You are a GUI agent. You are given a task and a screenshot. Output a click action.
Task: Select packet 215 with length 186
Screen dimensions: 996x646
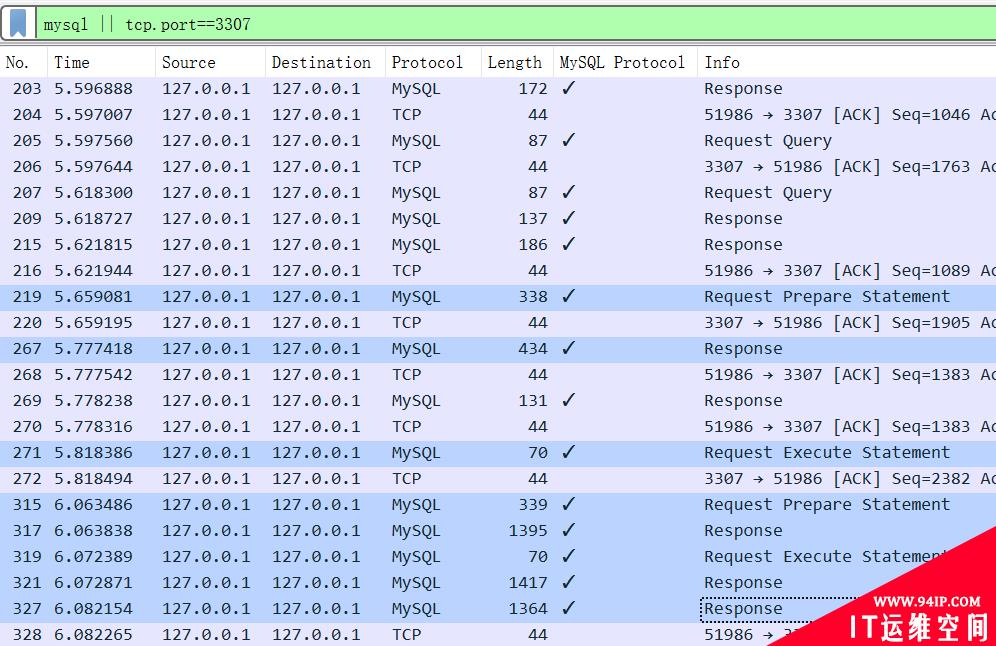point(498,245)
